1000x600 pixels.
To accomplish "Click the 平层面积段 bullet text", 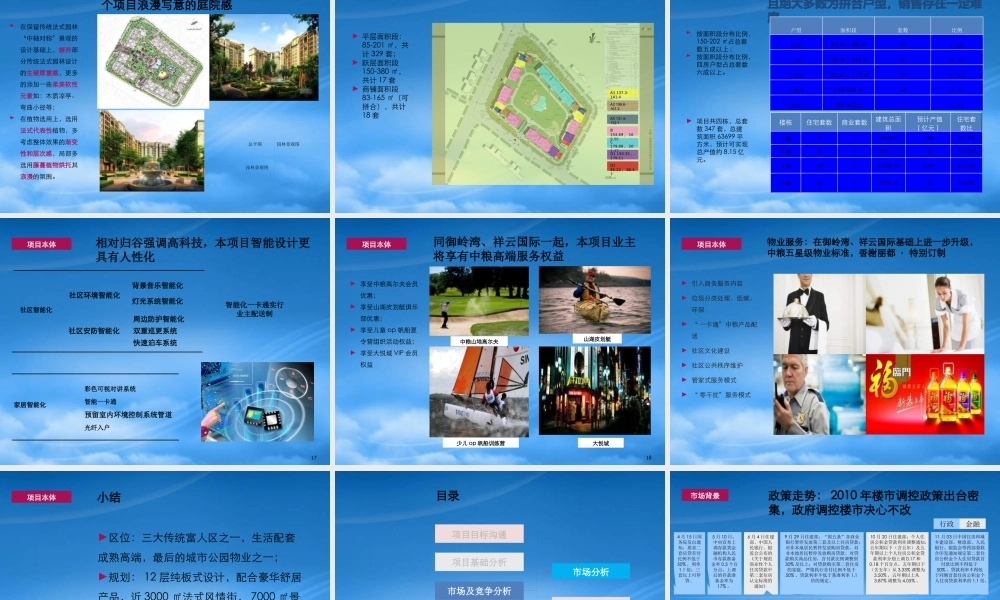I will coord(385,45).
